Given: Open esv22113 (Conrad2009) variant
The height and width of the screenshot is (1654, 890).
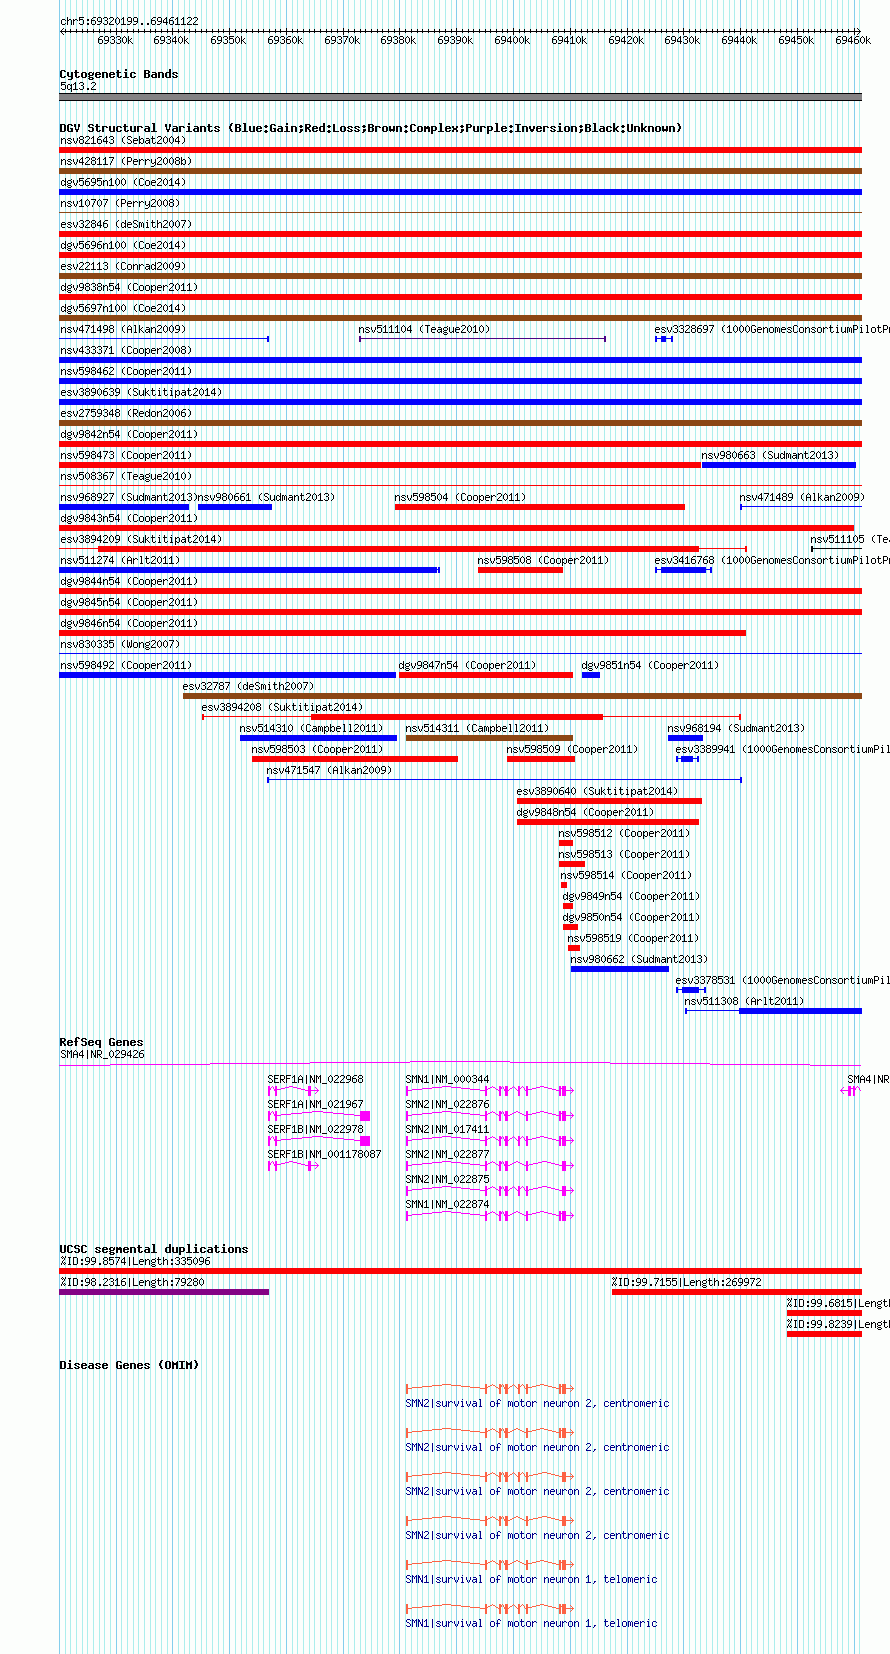Looking at the screenshot, I should click(123, 266).
